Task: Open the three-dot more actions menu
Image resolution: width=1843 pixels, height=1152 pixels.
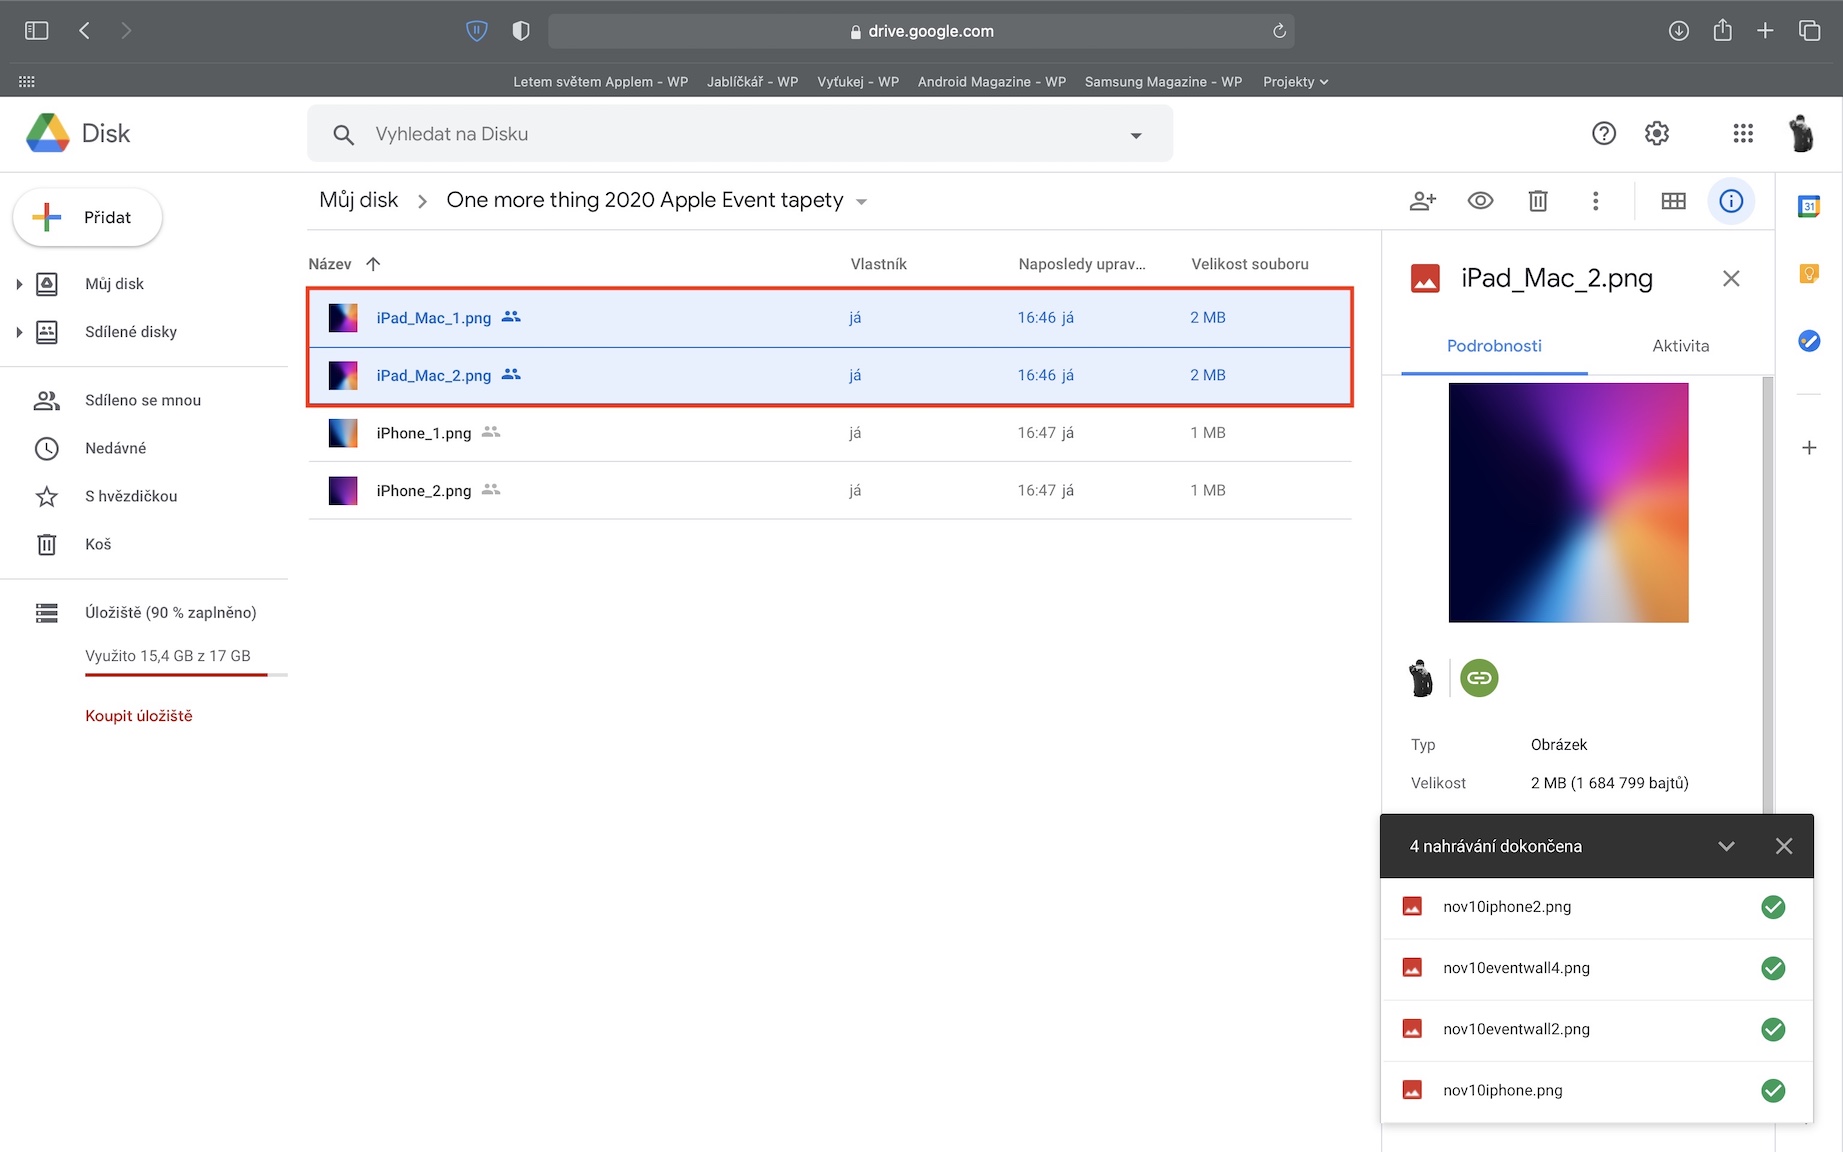Action: (x=1595, y=201)
